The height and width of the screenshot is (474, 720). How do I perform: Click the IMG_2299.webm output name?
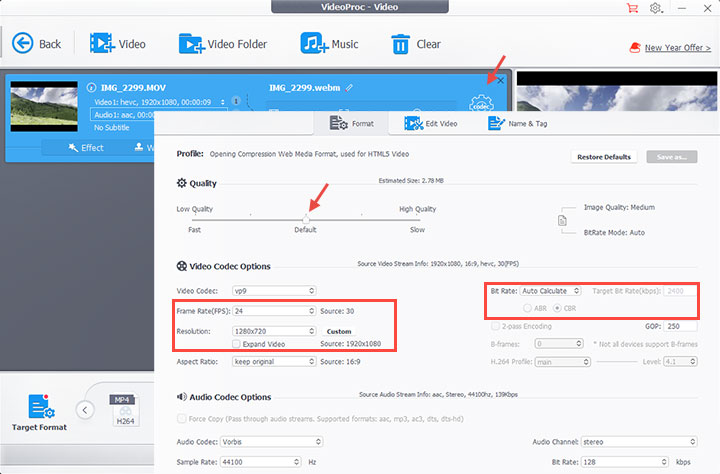coord(304,87)
